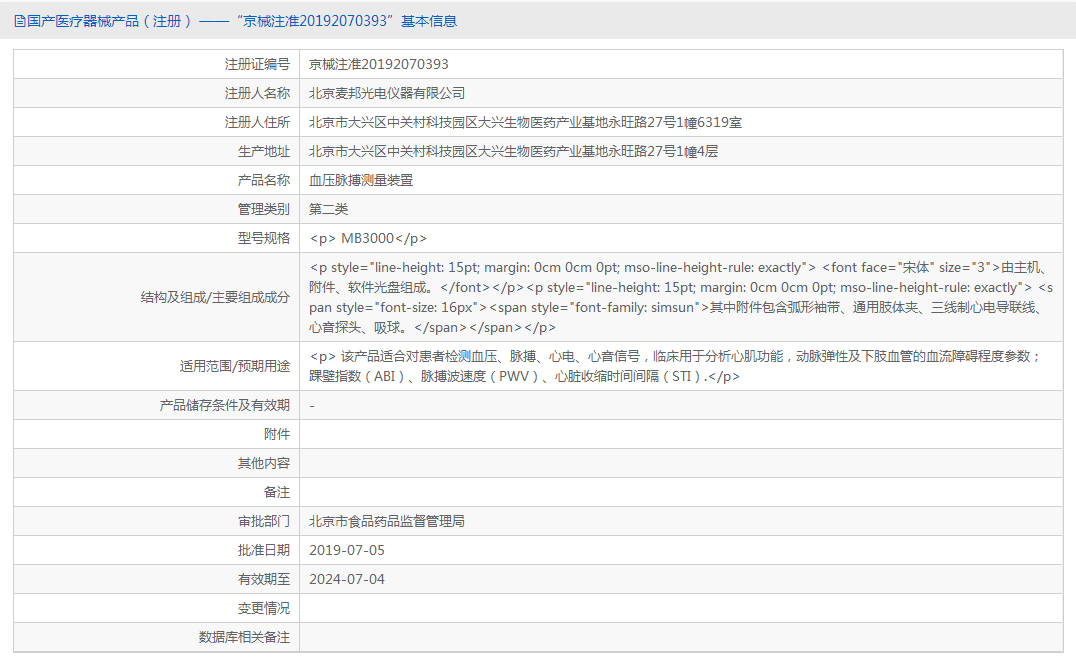Click registration number 京械注准20192070393 value
Viewport: 1076px width, 664px height.
tap(379, 64)
